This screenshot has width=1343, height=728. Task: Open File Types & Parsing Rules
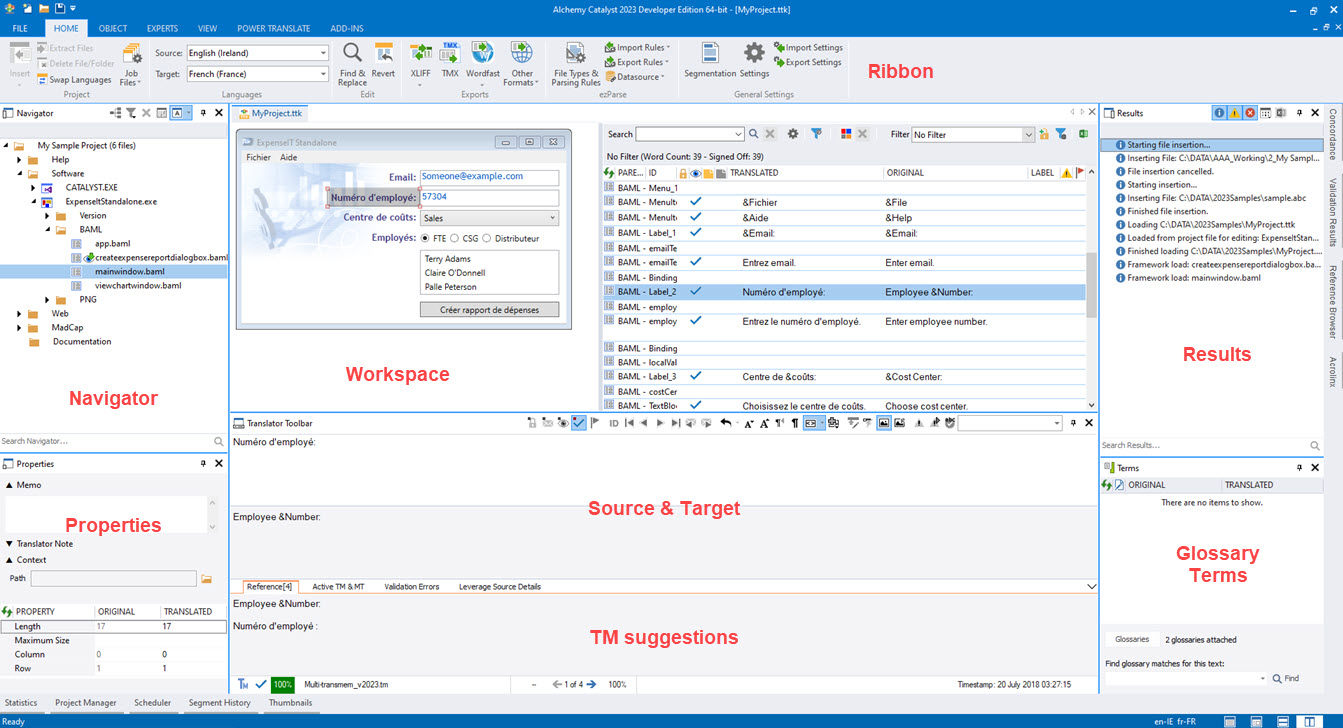tap(576, 63)
